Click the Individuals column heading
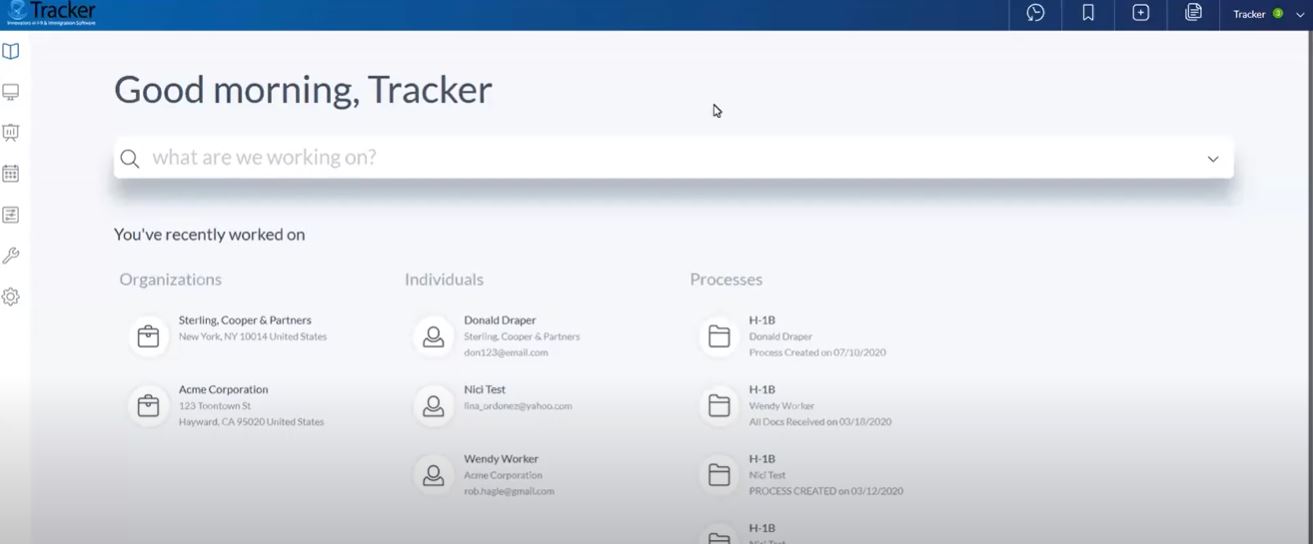Image resolution: width=1313 pixels, height=544 pixels. click(444, 280)
